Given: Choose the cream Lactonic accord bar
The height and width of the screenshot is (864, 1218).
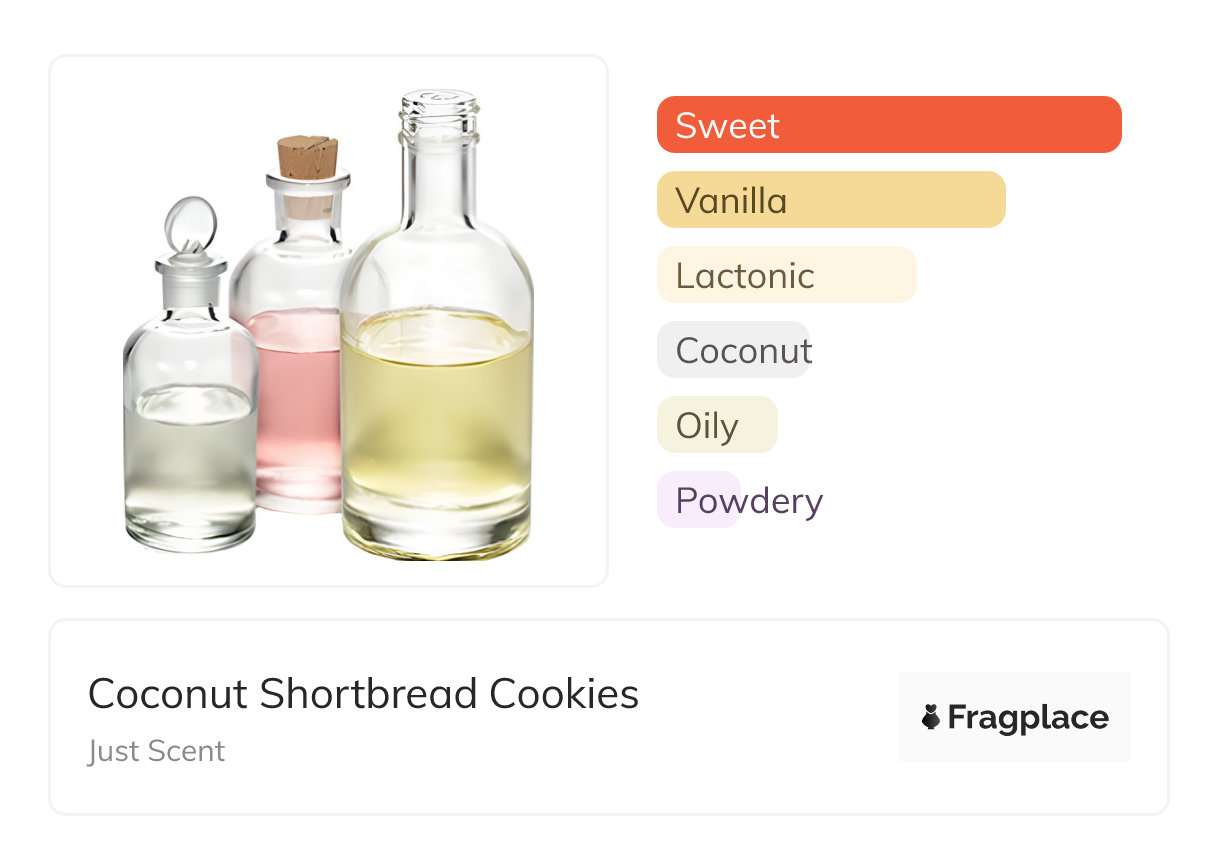Looking at the screenshot, I should tap(786, 275).
